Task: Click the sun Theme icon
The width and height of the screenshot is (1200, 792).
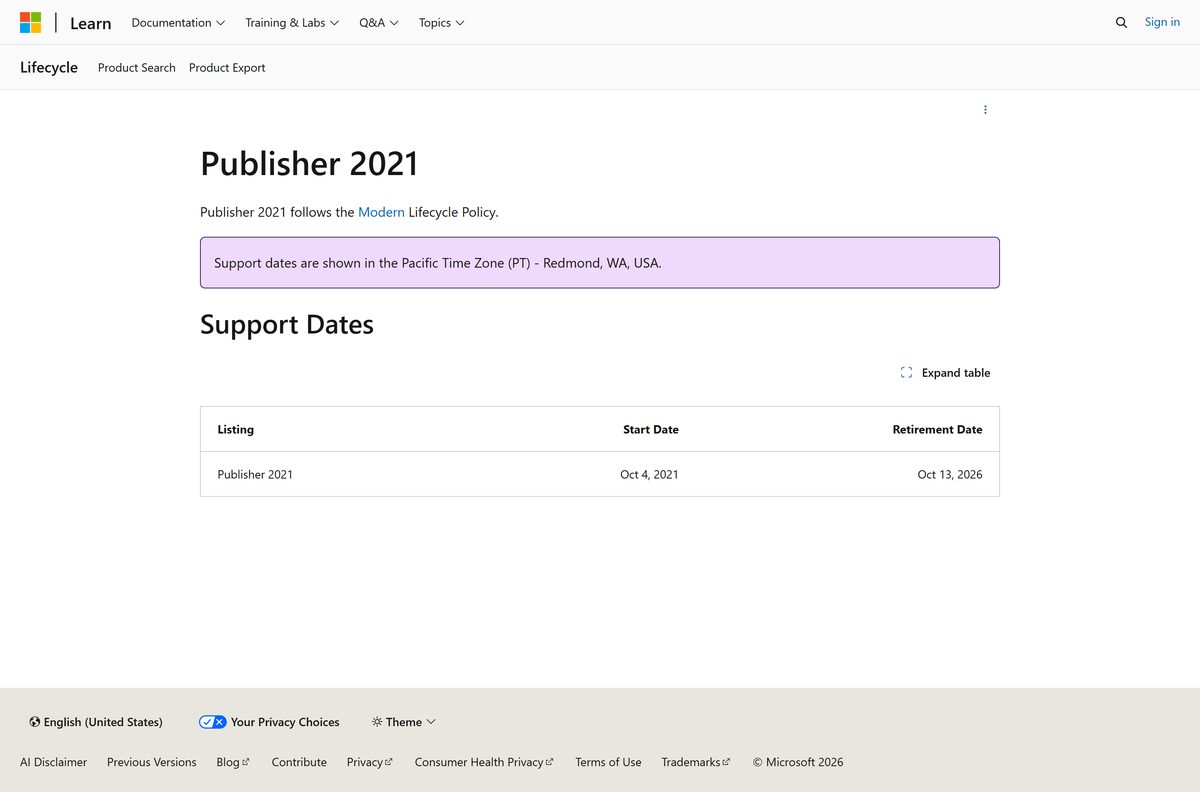Action: 377,722
